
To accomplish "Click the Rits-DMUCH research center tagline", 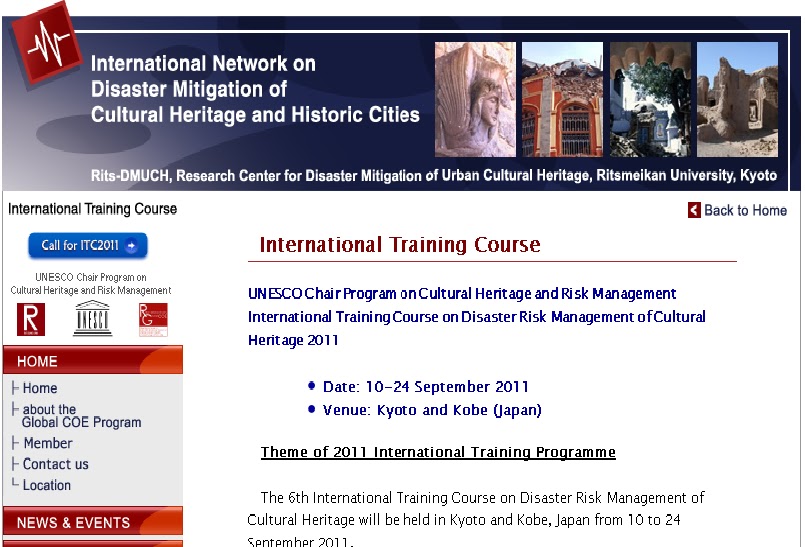I will [x=434, y=176].
